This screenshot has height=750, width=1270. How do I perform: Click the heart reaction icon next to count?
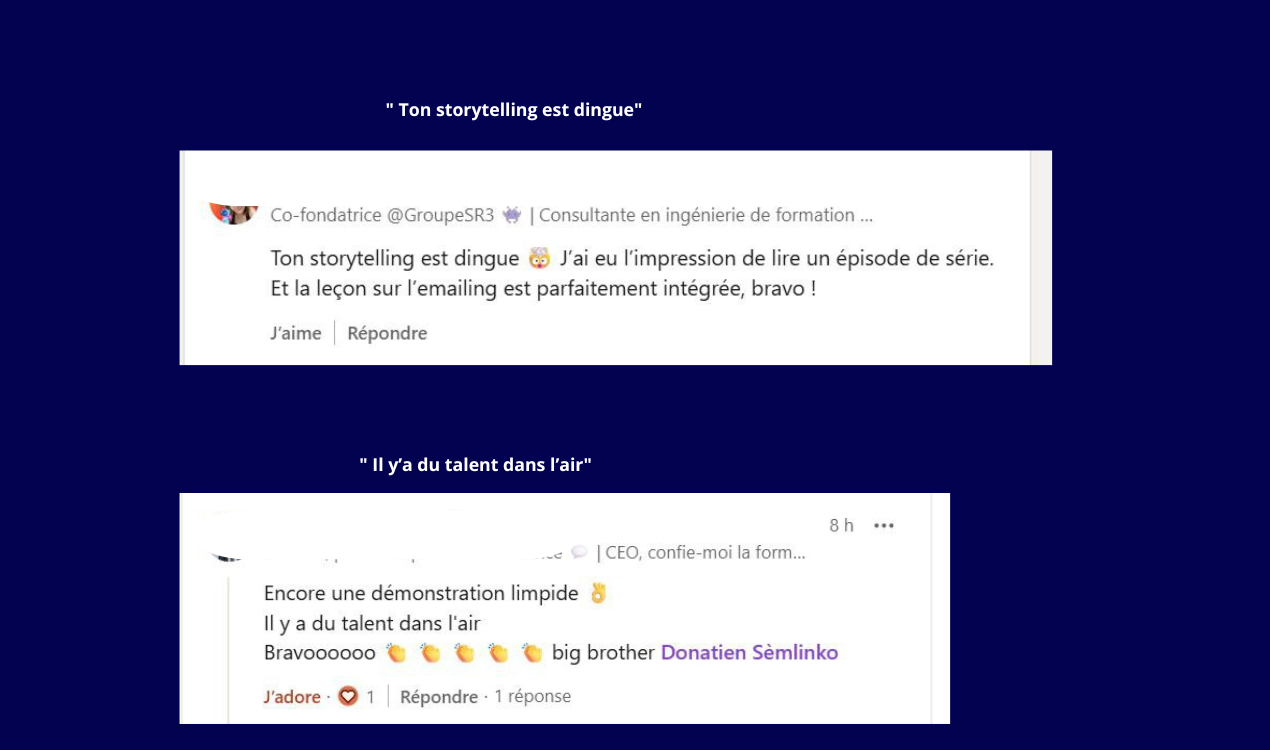point(348,696)
